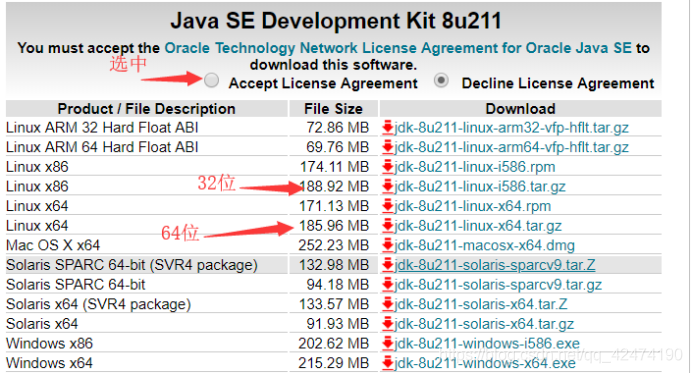Click the 174.11 MB file size cell
This screenshot has width=692, height=373.
pos(335,167)
